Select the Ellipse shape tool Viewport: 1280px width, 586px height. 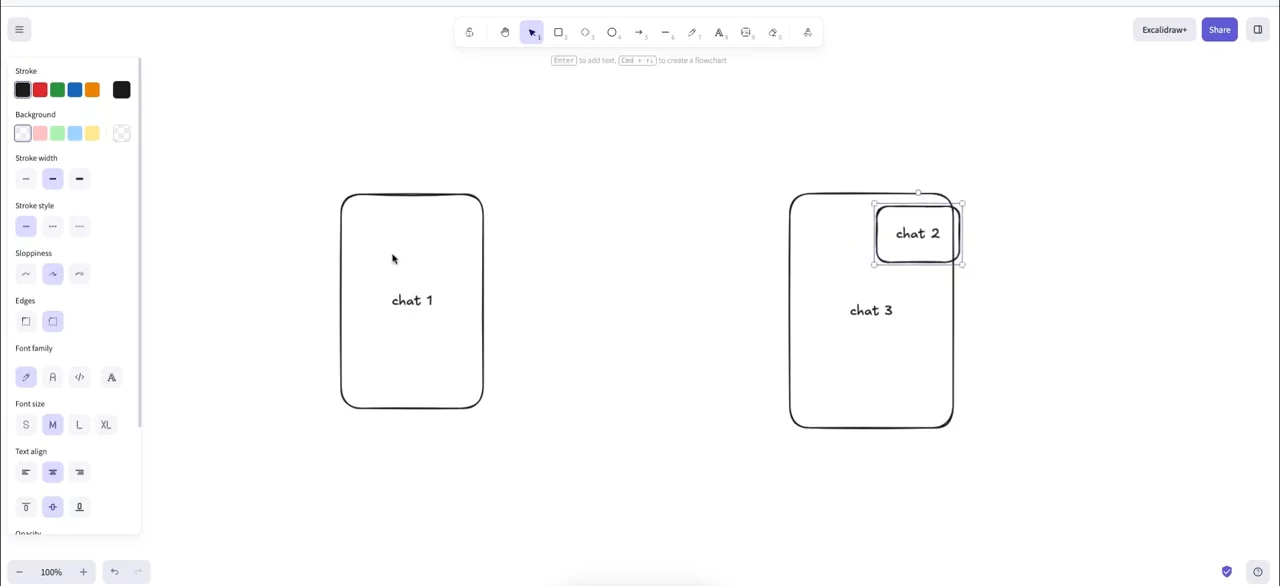point(612,33)
